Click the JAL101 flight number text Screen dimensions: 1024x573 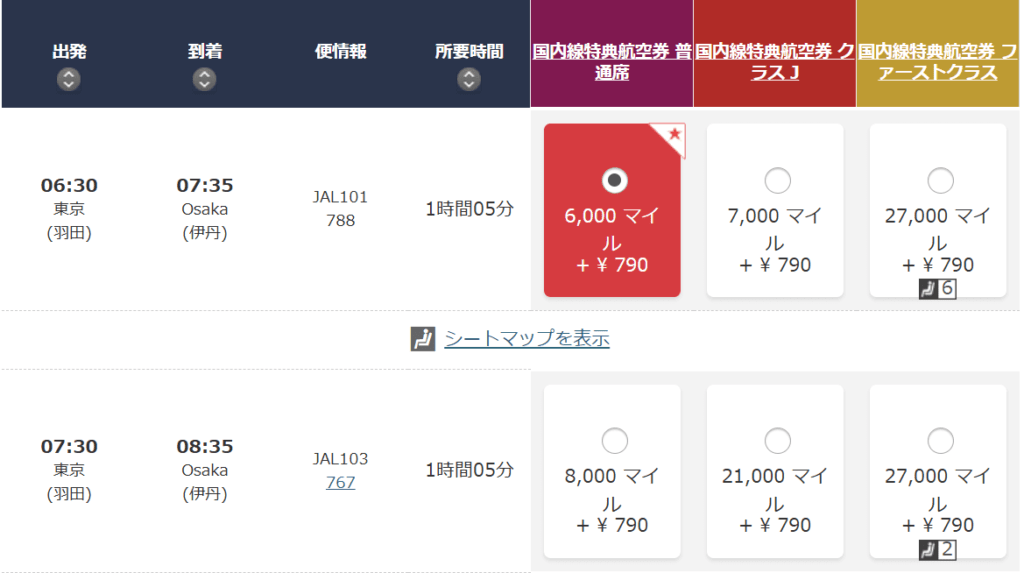click(x=340, y=197)
